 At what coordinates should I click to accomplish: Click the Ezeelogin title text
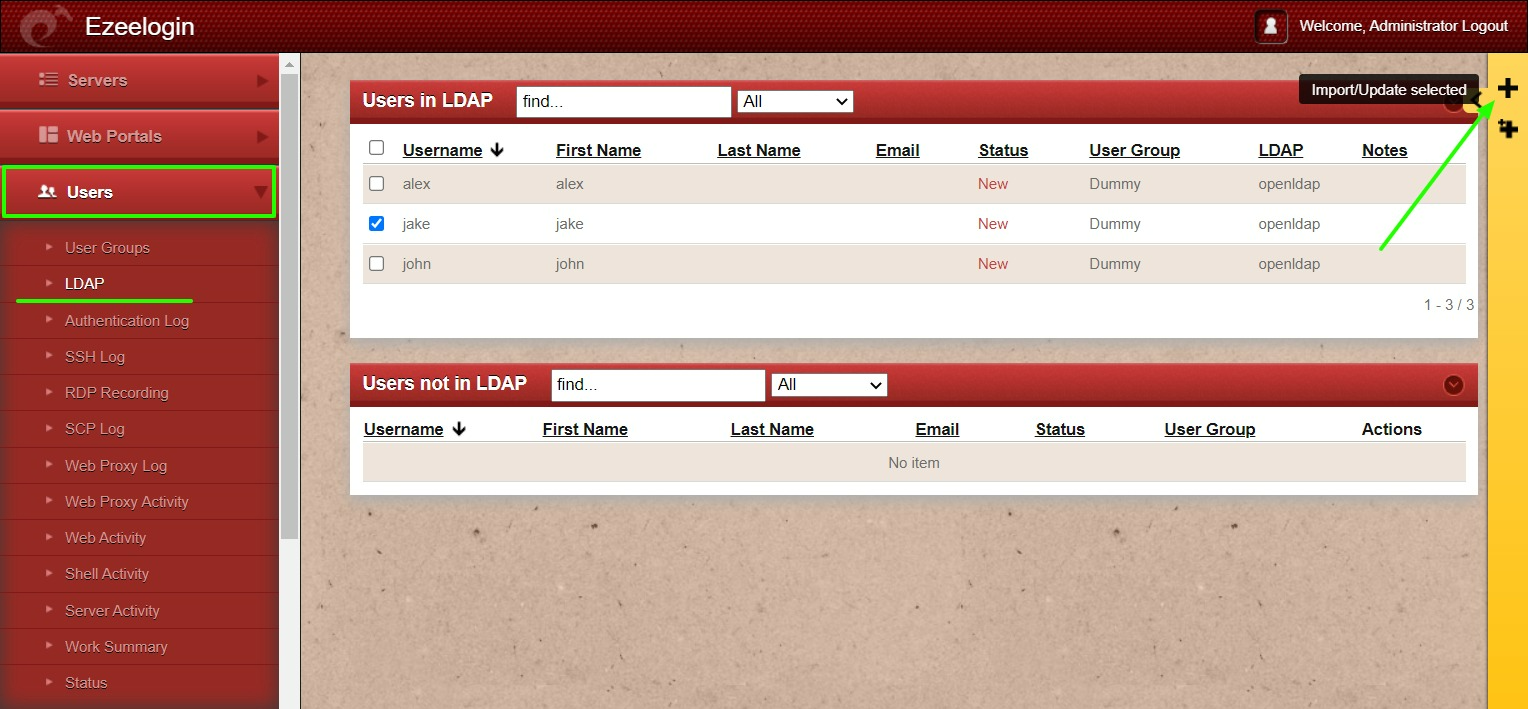pyautogui.click(x=140, y=27)
